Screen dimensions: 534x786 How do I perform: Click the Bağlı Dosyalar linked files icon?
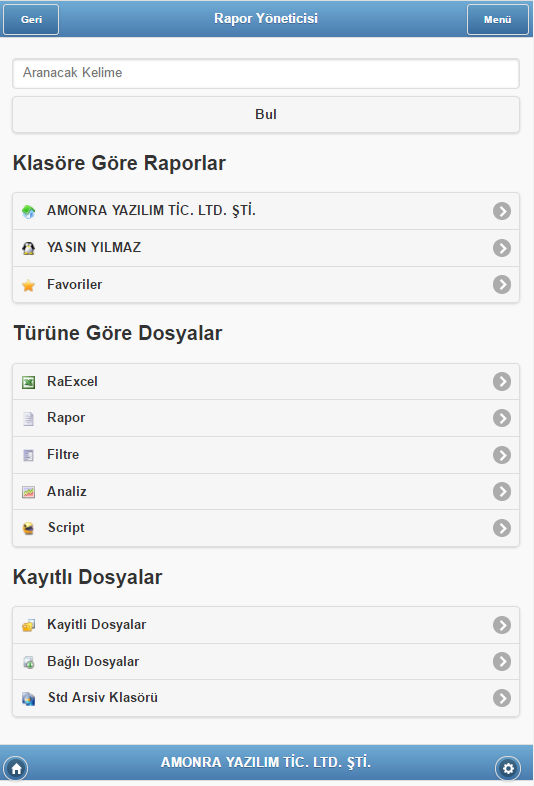(x=29, y=662)
